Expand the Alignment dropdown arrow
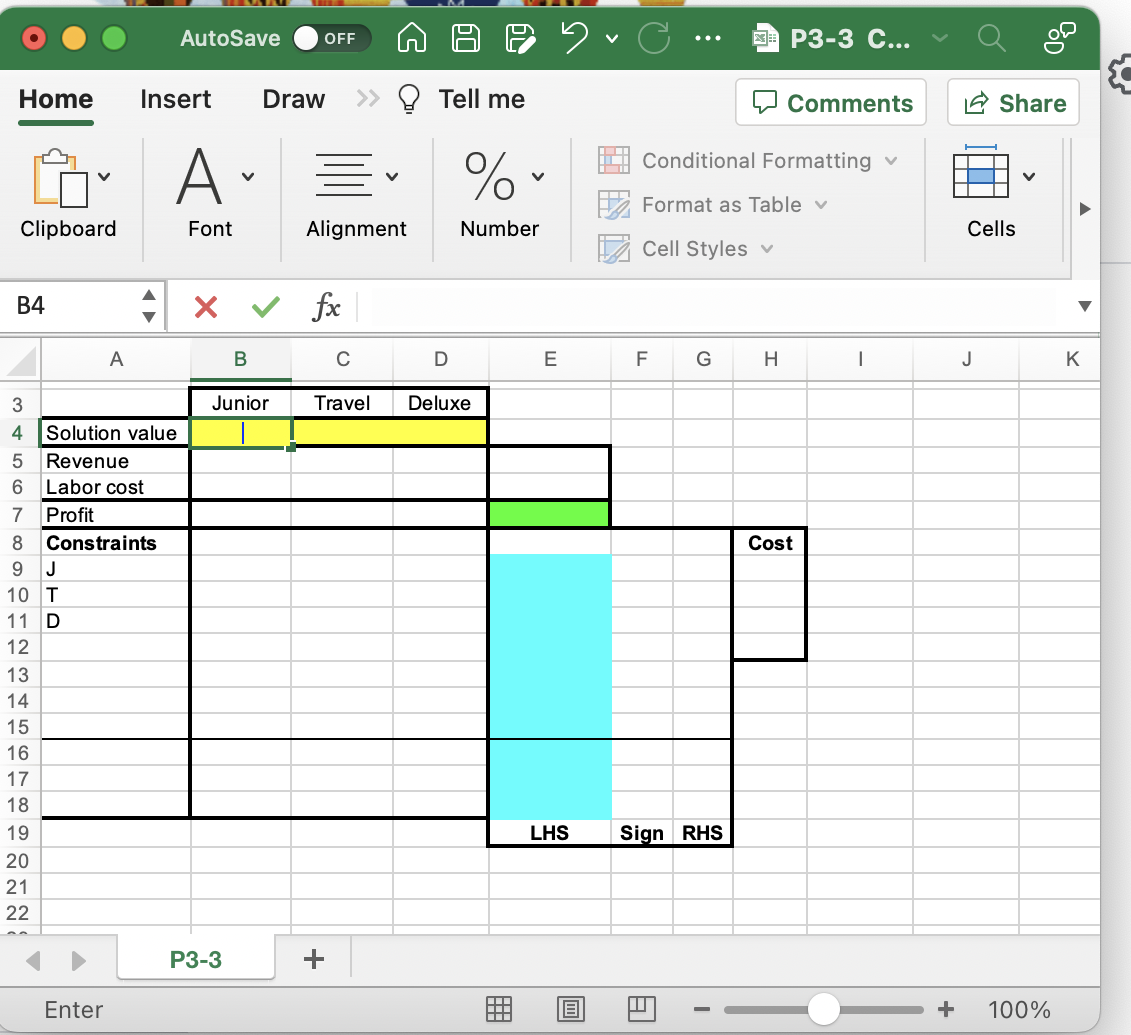The width and height of the screenshot is (1131, 1035). pos(392,177)
